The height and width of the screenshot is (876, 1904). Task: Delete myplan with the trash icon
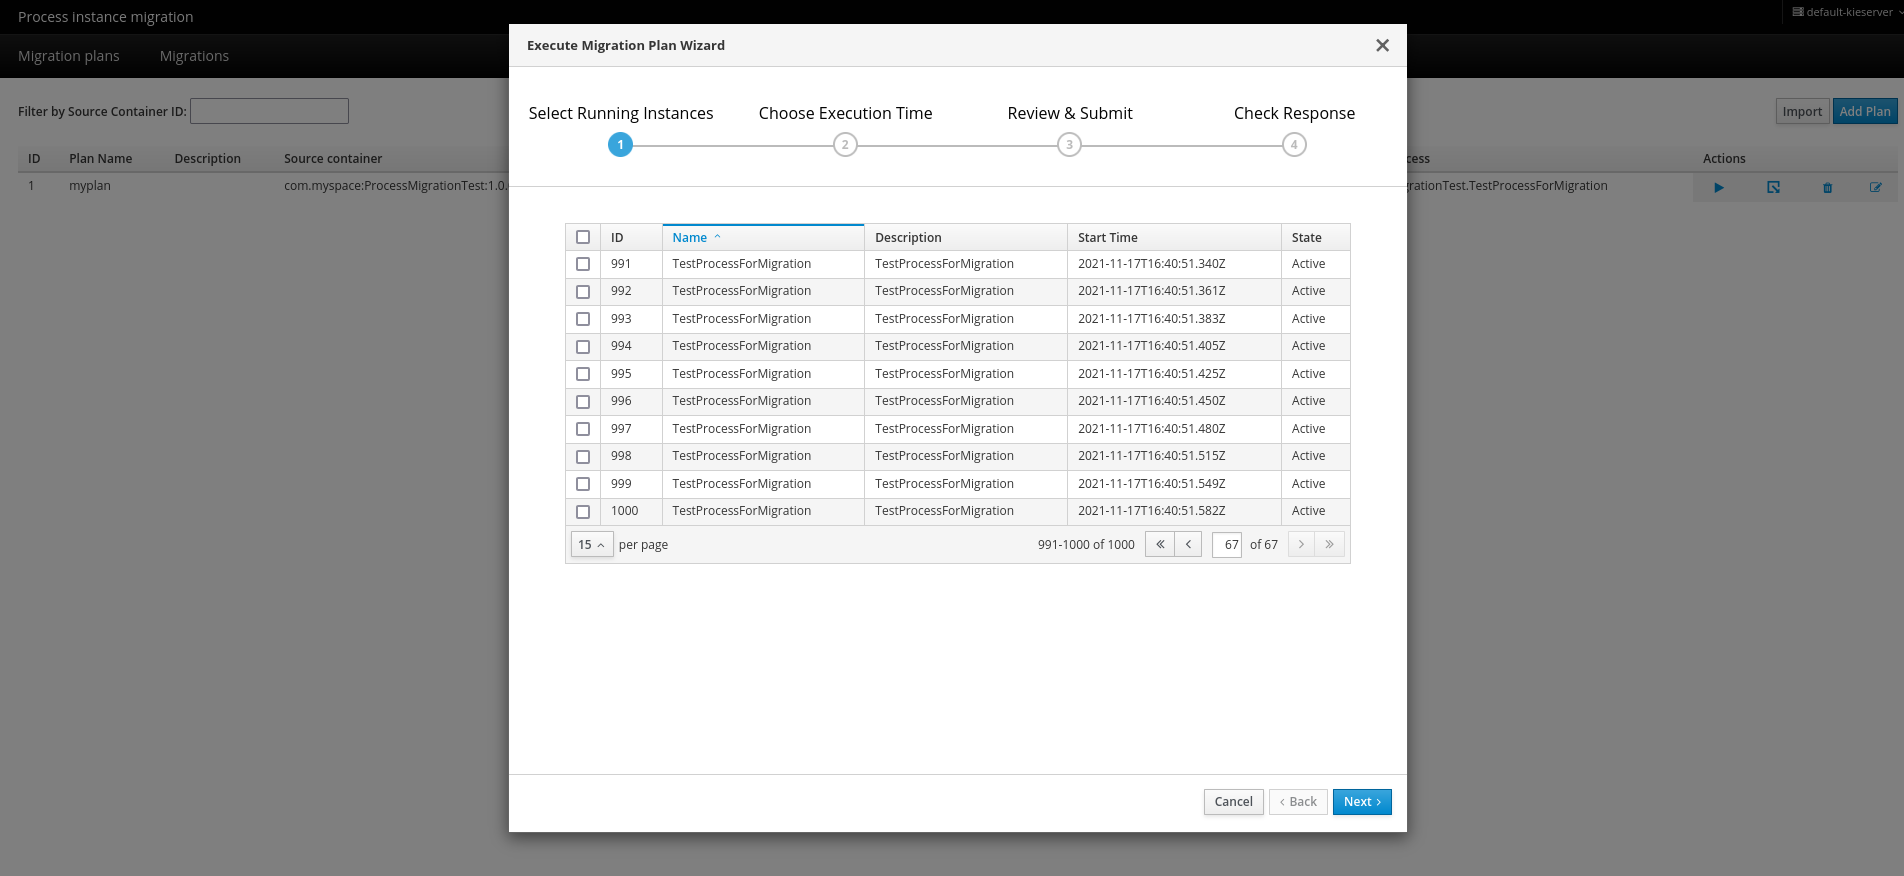click(1827, 187)
